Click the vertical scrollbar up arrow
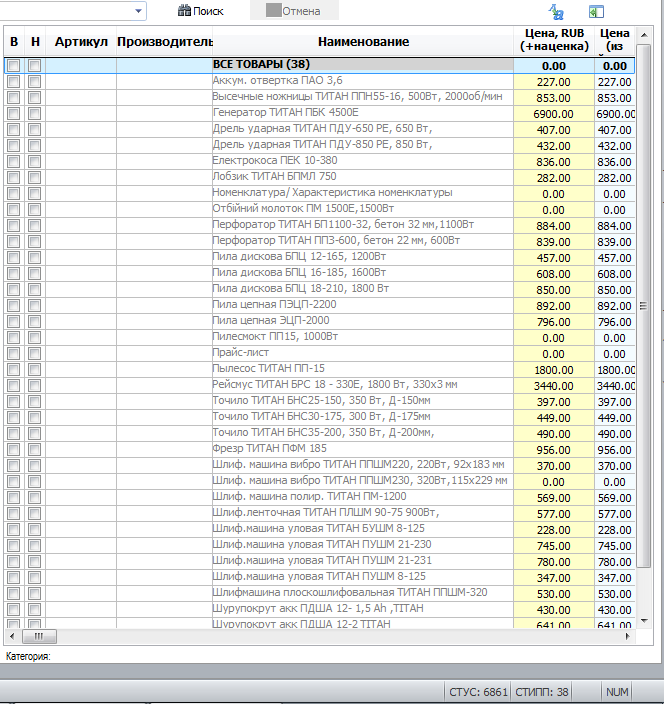The height and width of the screenshot is (704, 664). click(x=644, y=35)
